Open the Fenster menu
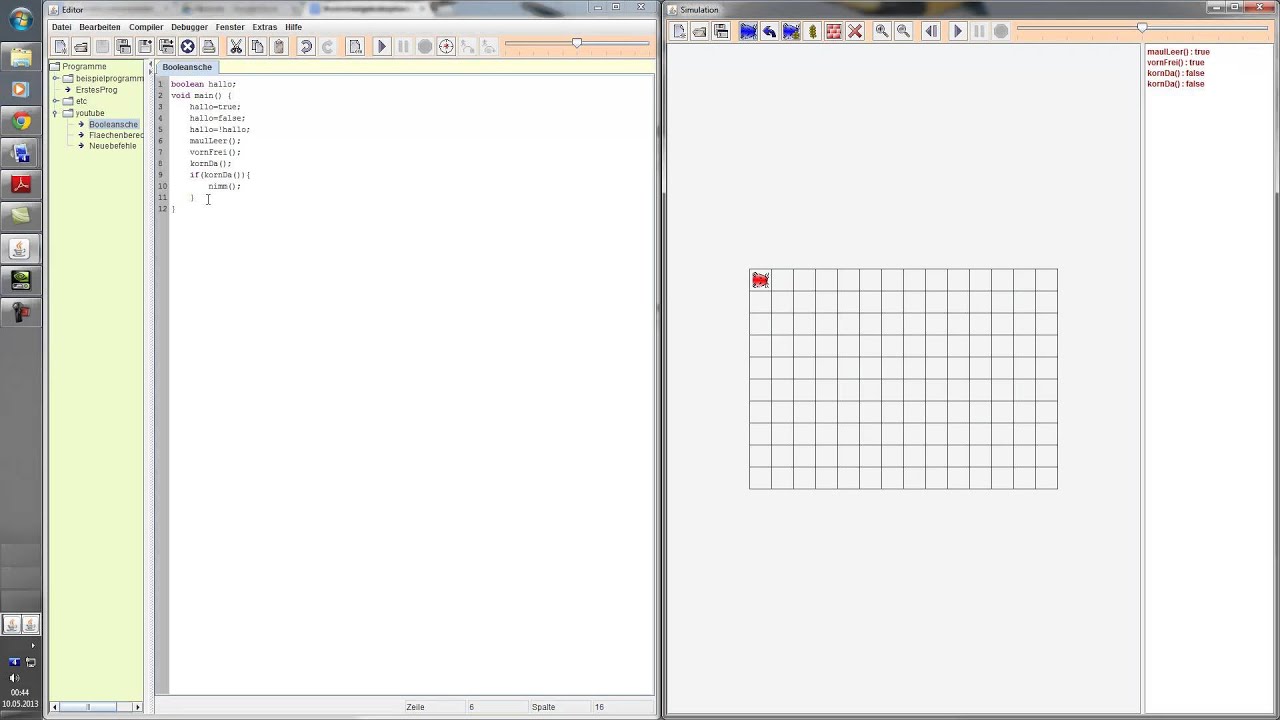This screenshot has height=720, width=1280. click(x=230, y=27)
